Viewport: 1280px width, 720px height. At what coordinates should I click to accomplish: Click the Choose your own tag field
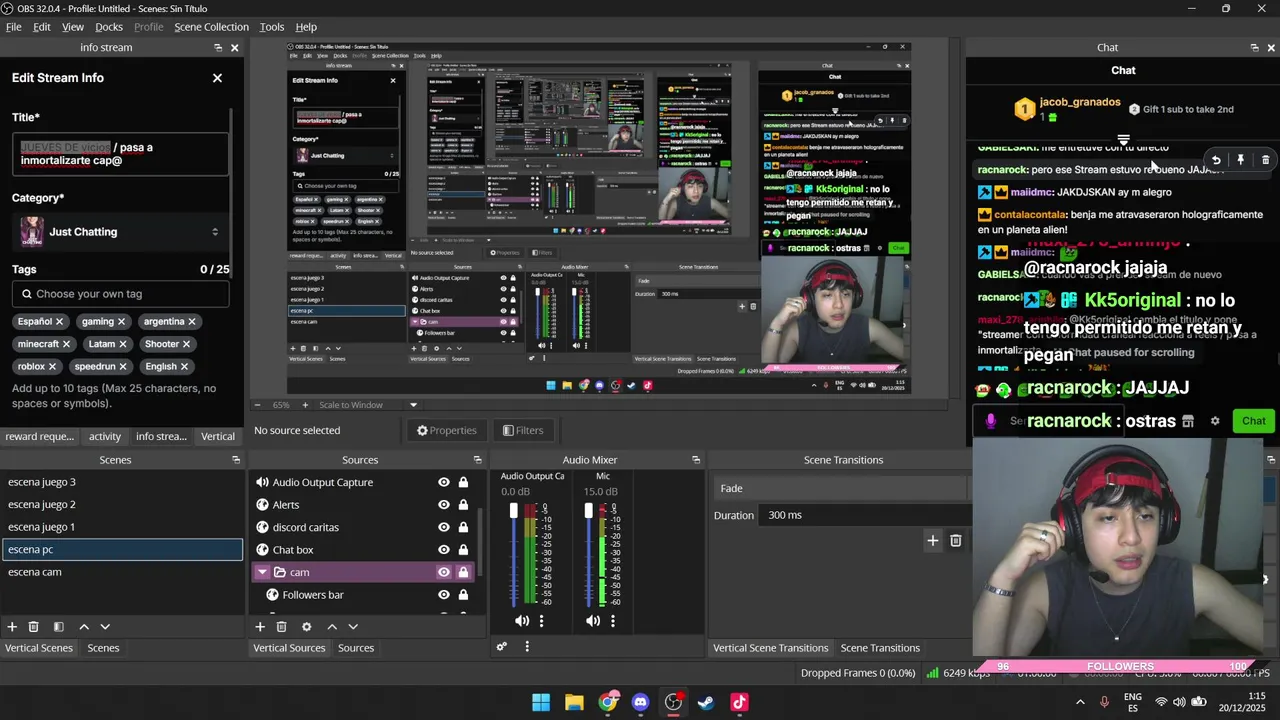(120, 294)
